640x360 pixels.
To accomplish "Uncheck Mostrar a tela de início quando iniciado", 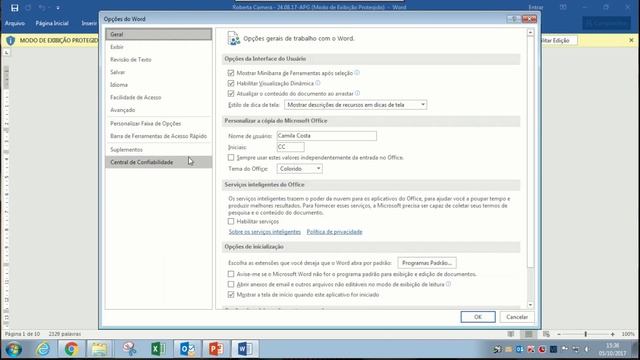I will point(231,294).
